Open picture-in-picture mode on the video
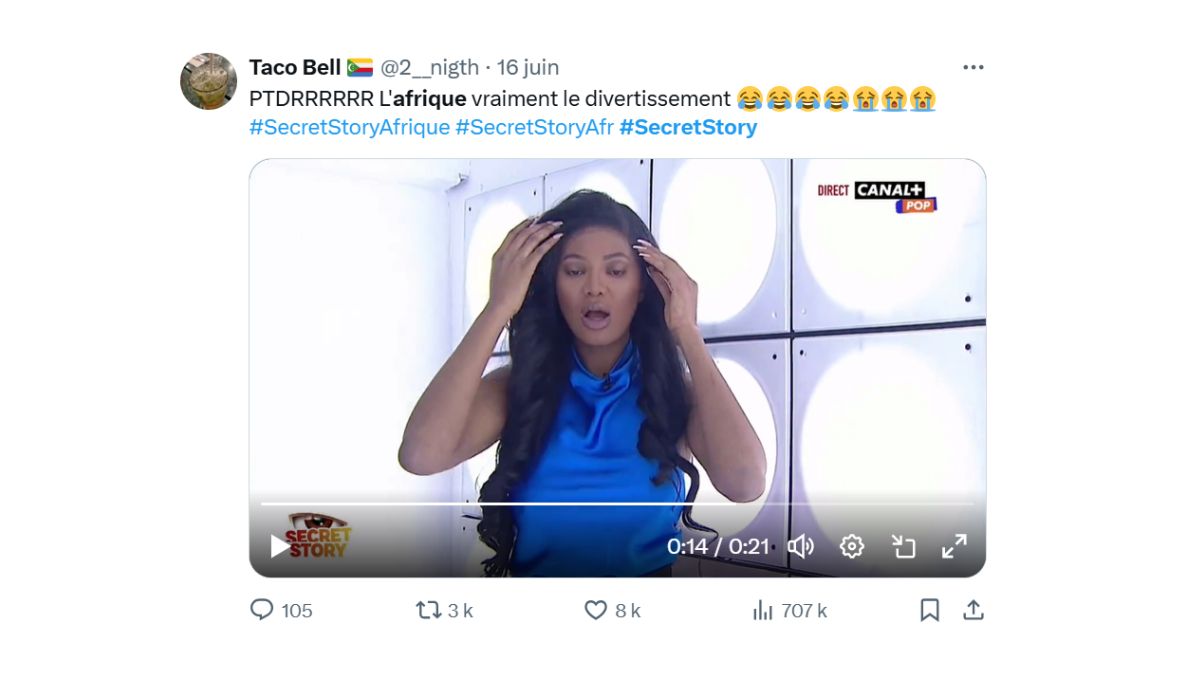The width and height of the screenshot is (1200, 675). tap(904, 545)
